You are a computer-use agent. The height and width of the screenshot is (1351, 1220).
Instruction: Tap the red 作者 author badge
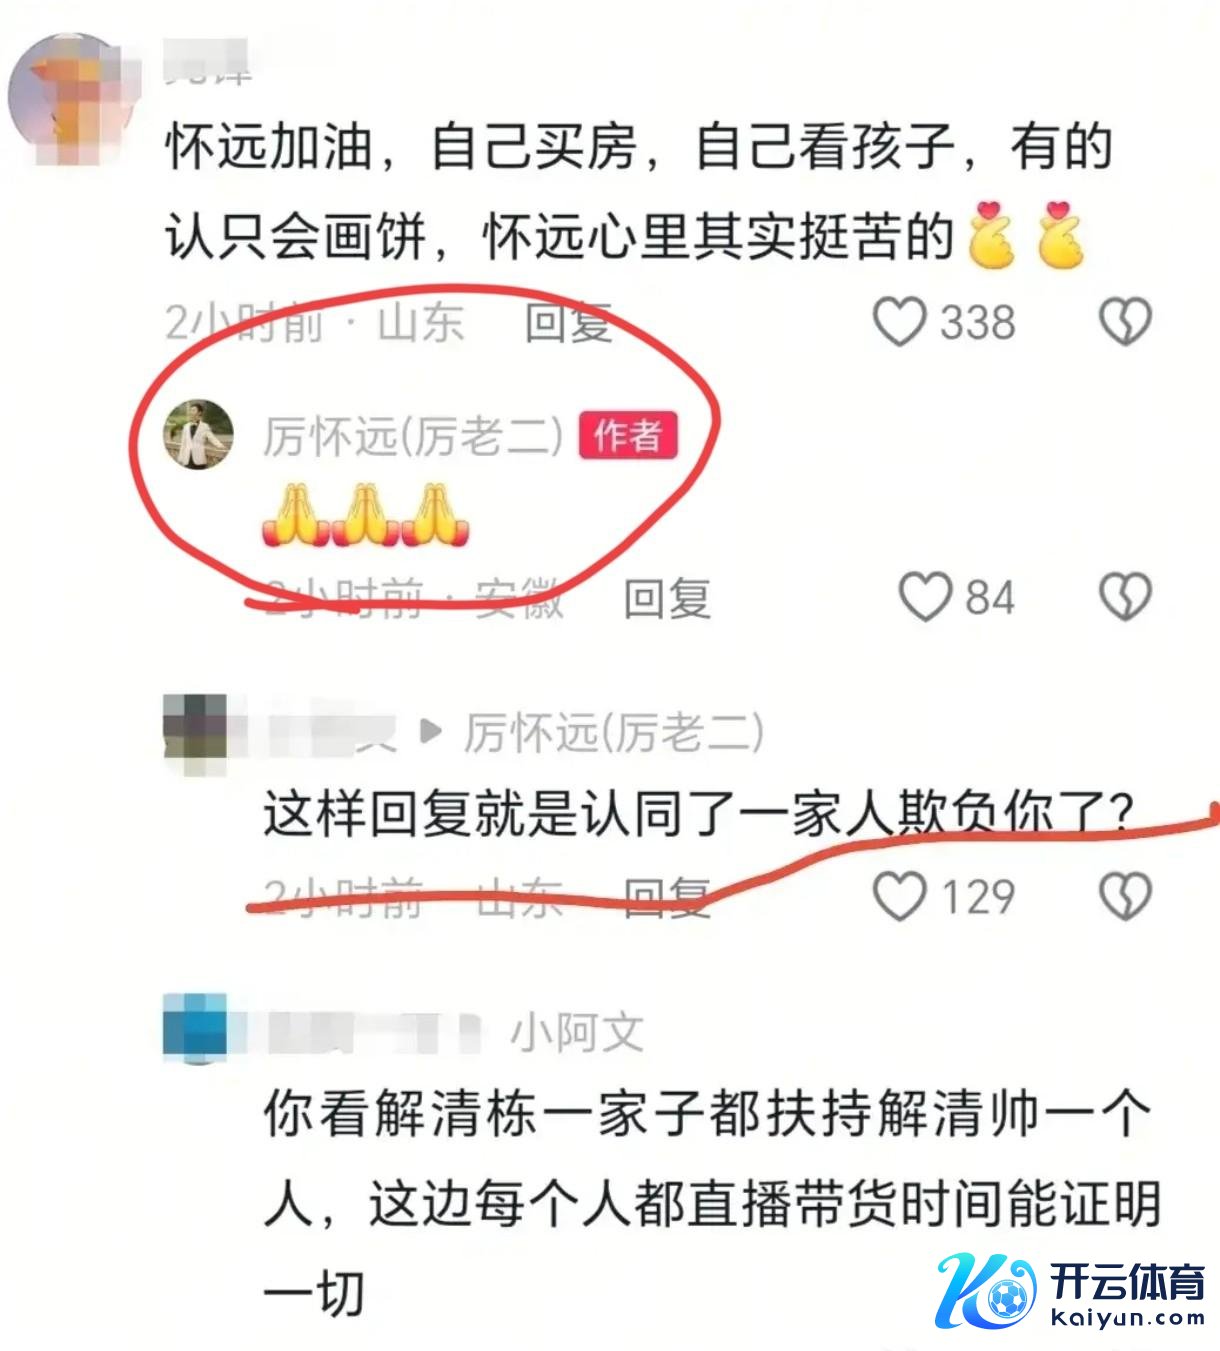(628, 436)
